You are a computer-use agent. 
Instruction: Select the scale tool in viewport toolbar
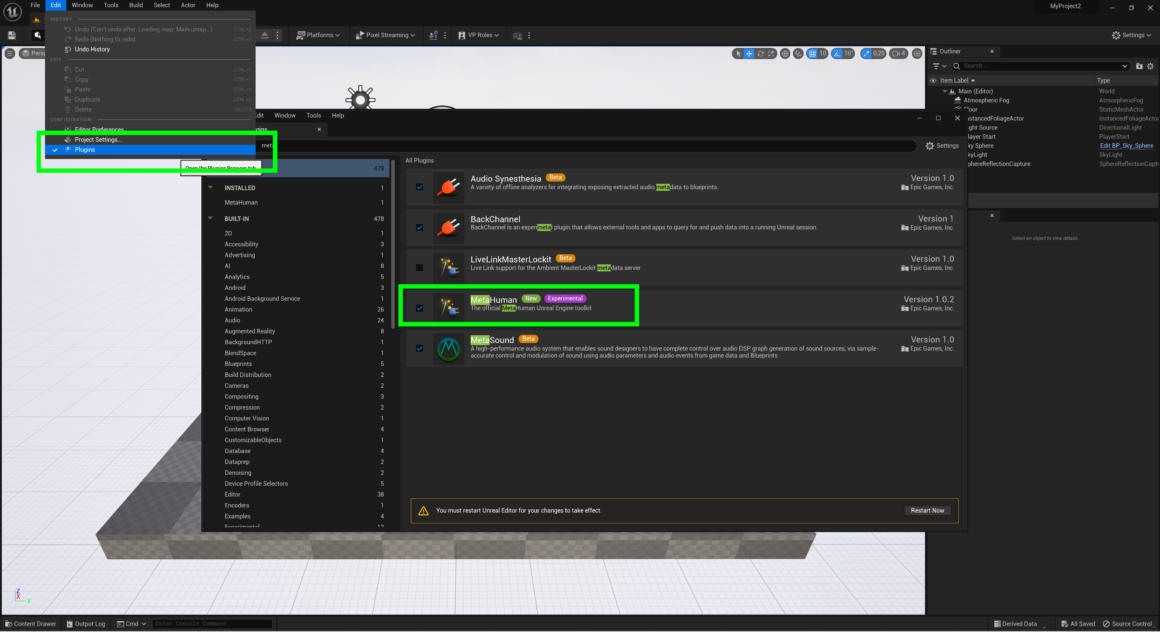771,53
